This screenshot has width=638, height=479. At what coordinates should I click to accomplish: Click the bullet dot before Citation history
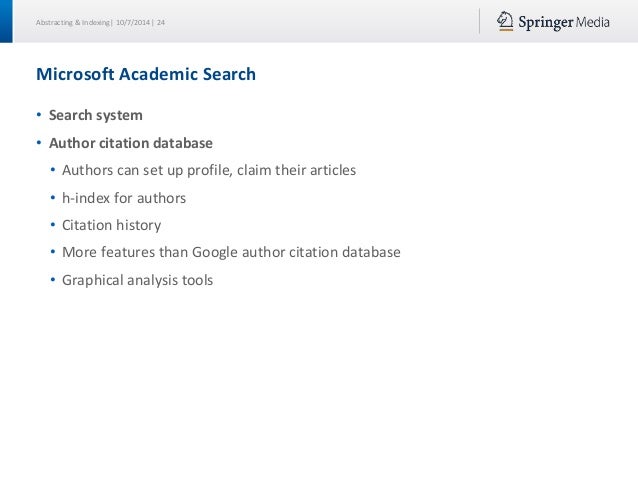tap(52, 225)
